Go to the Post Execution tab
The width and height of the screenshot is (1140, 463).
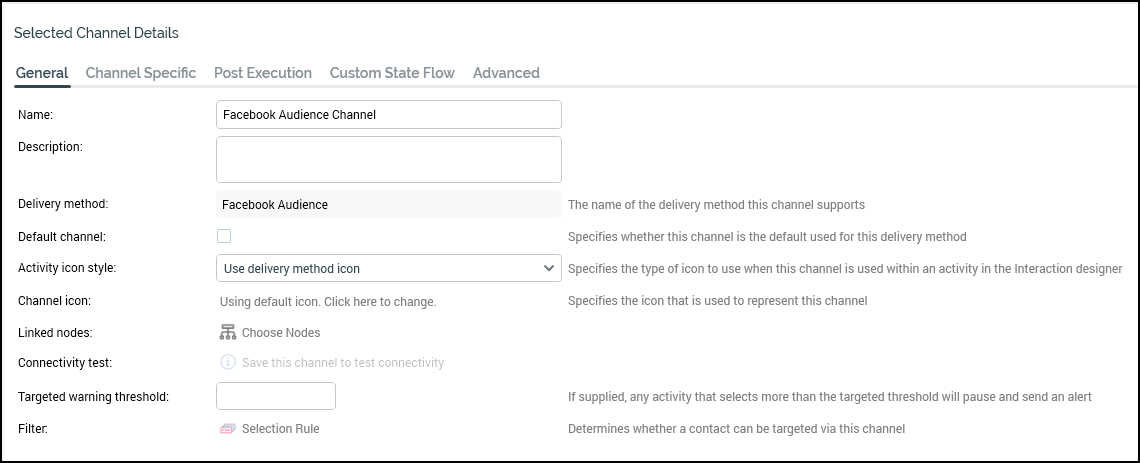click(263, 73)
